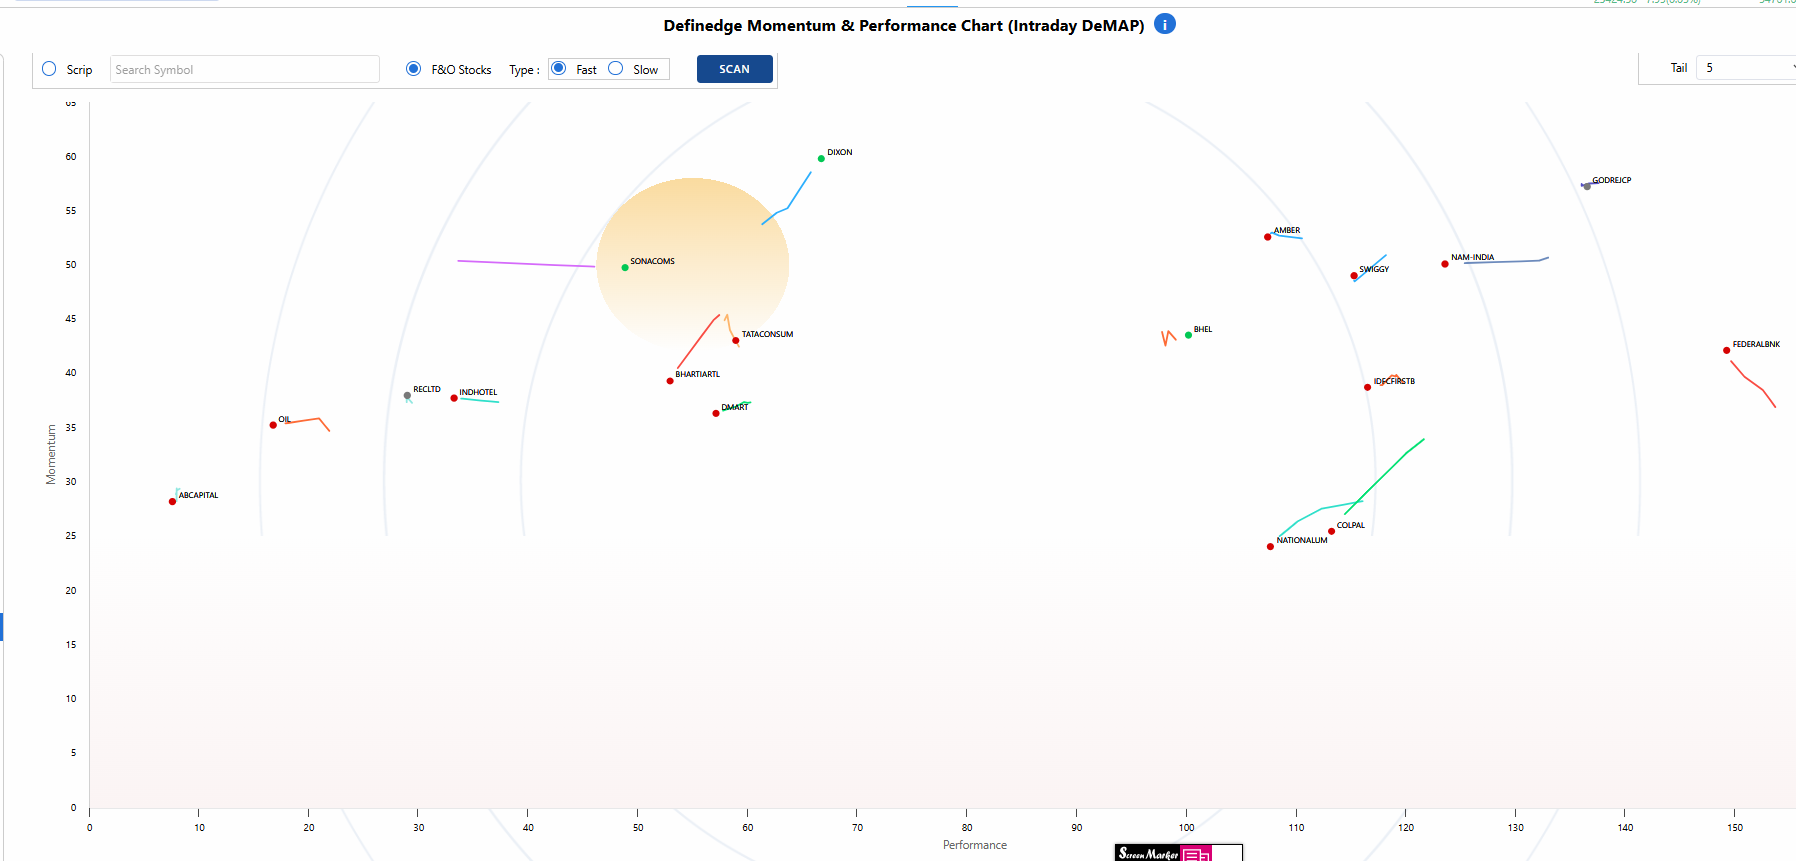Viewport: 1796px width, 861px height.
Task: Click the Performance axis label
Action: pos(975,845)
